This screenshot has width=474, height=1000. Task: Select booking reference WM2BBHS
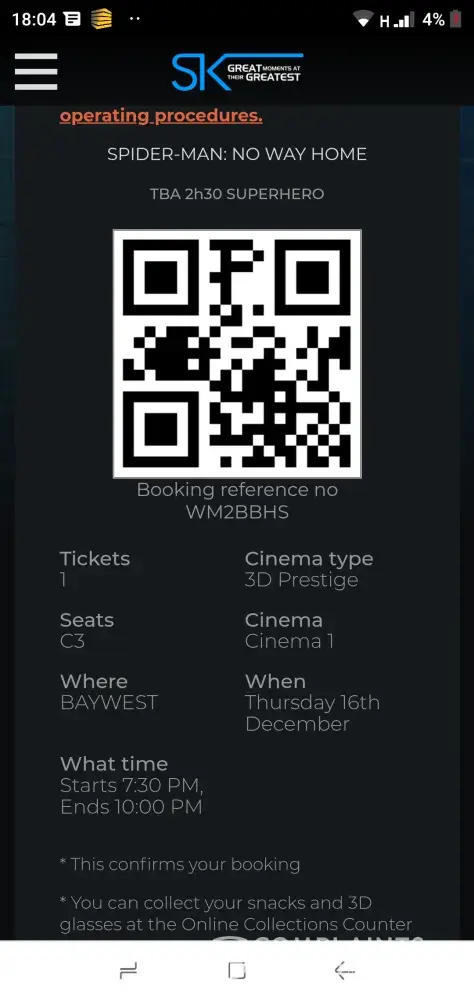(x=237, y=512)
